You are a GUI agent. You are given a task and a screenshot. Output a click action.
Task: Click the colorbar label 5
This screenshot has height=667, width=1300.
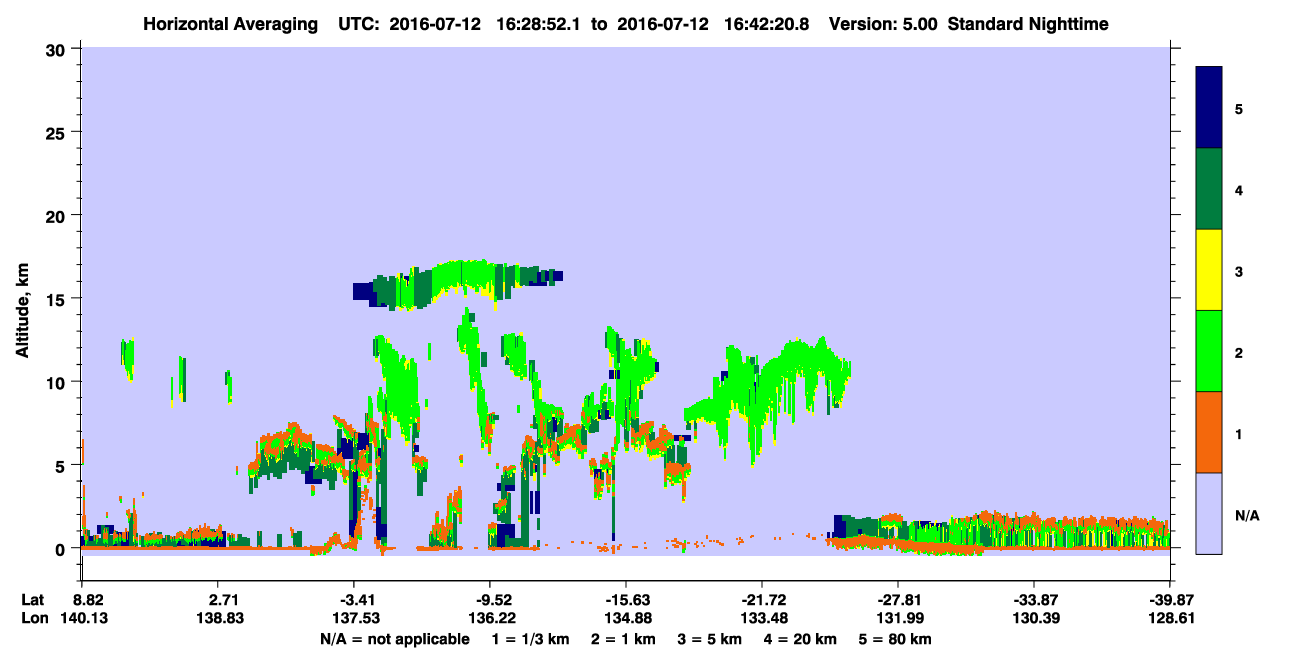tap(1239, 108)
